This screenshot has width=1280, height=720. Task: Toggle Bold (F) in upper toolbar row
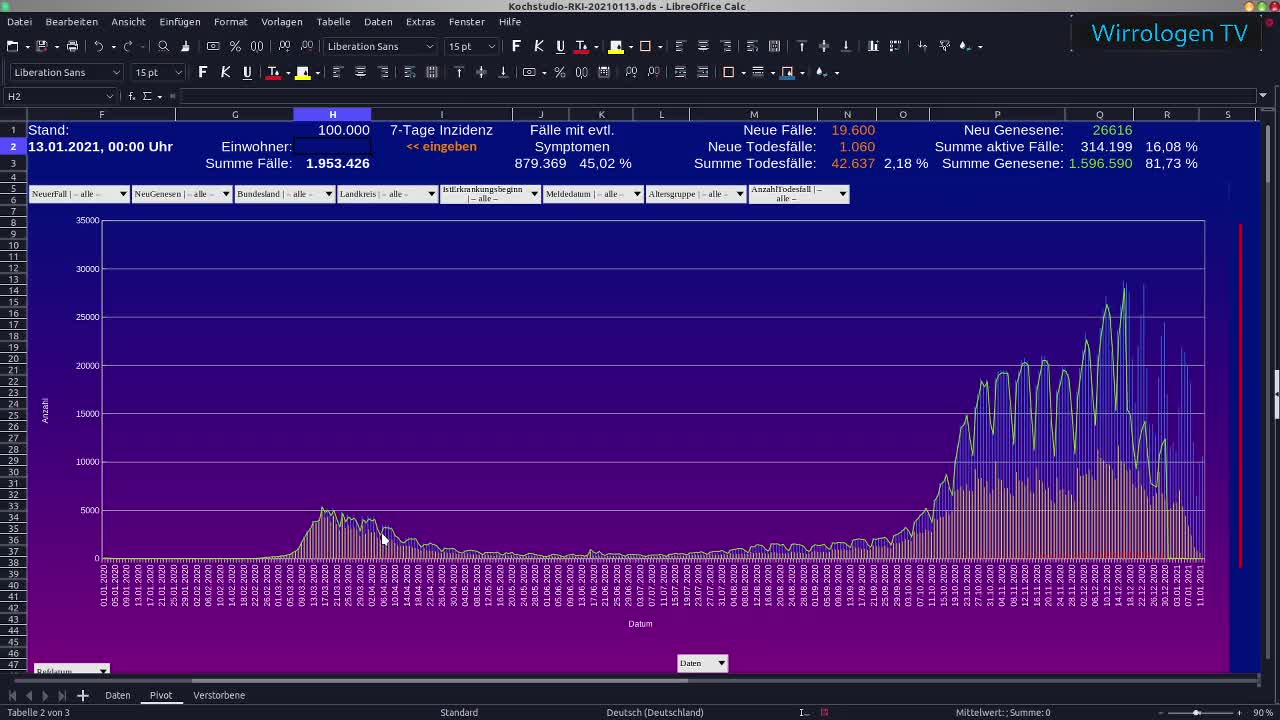click(516, 46)
